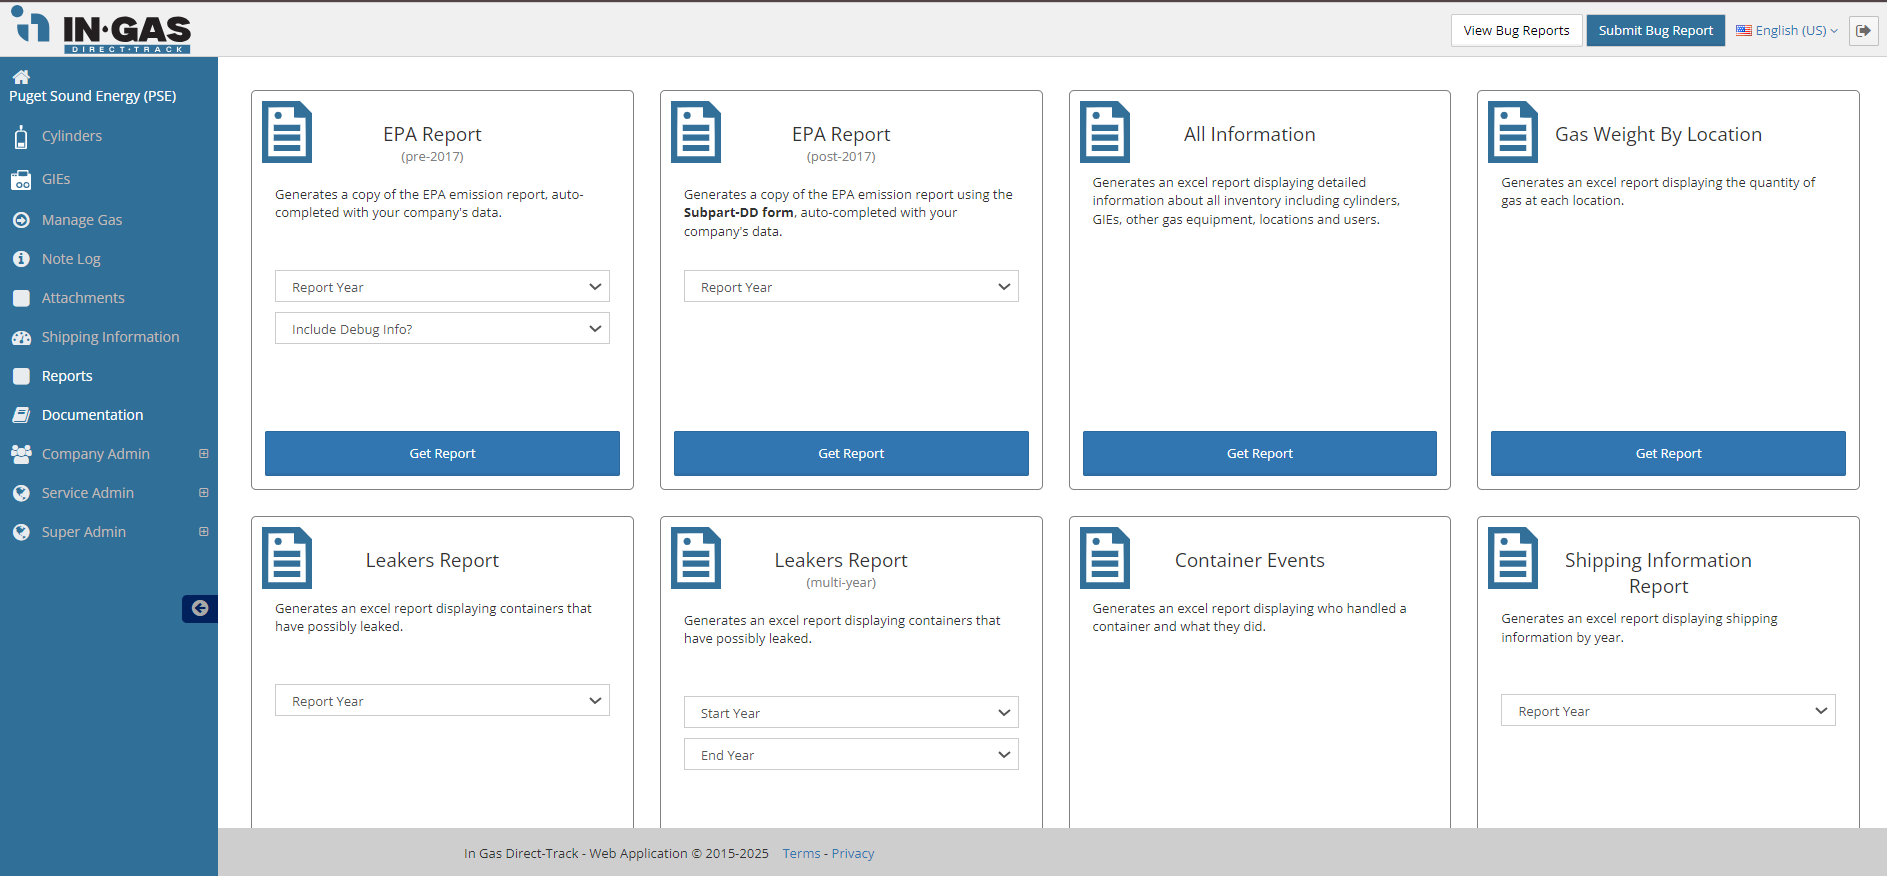
Task: Open the Privacy link in the footer
Action: [x=852, y=854]
